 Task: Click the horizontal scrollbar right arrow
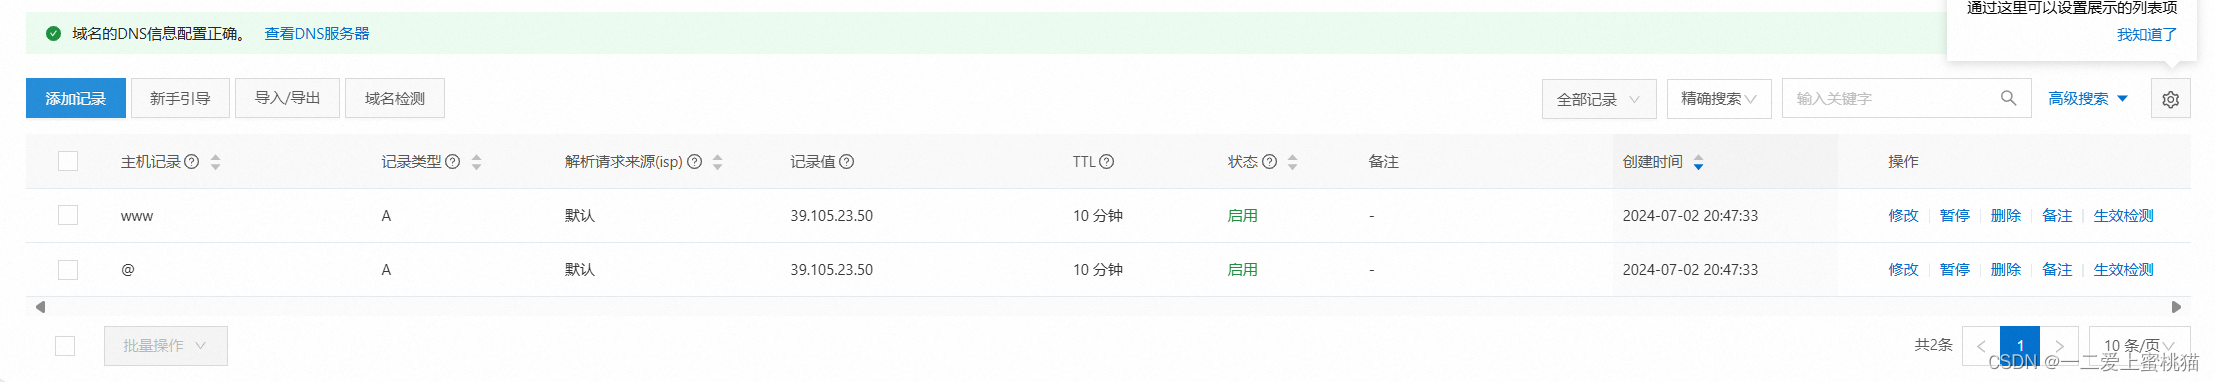[x=2176, y=307]
